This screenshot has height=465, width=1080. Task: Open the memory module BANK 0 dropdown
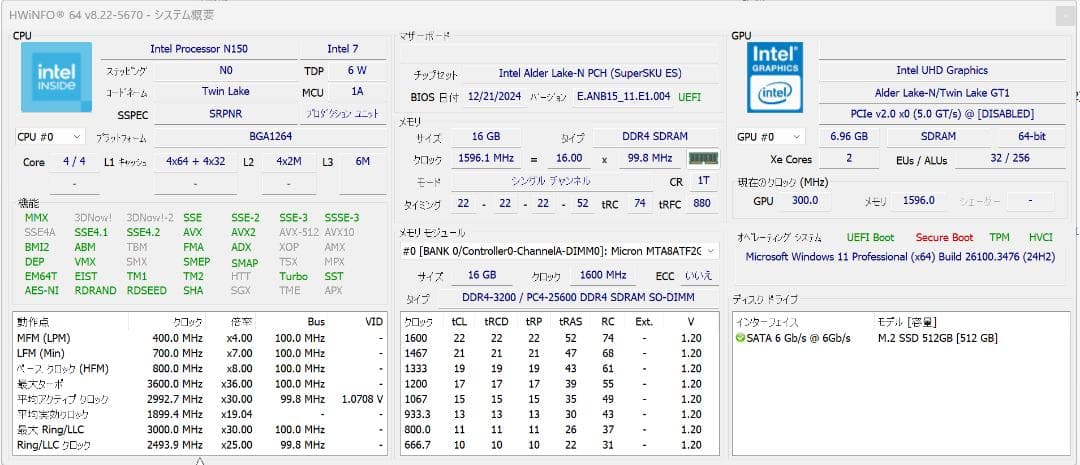[x=560, y=251]
